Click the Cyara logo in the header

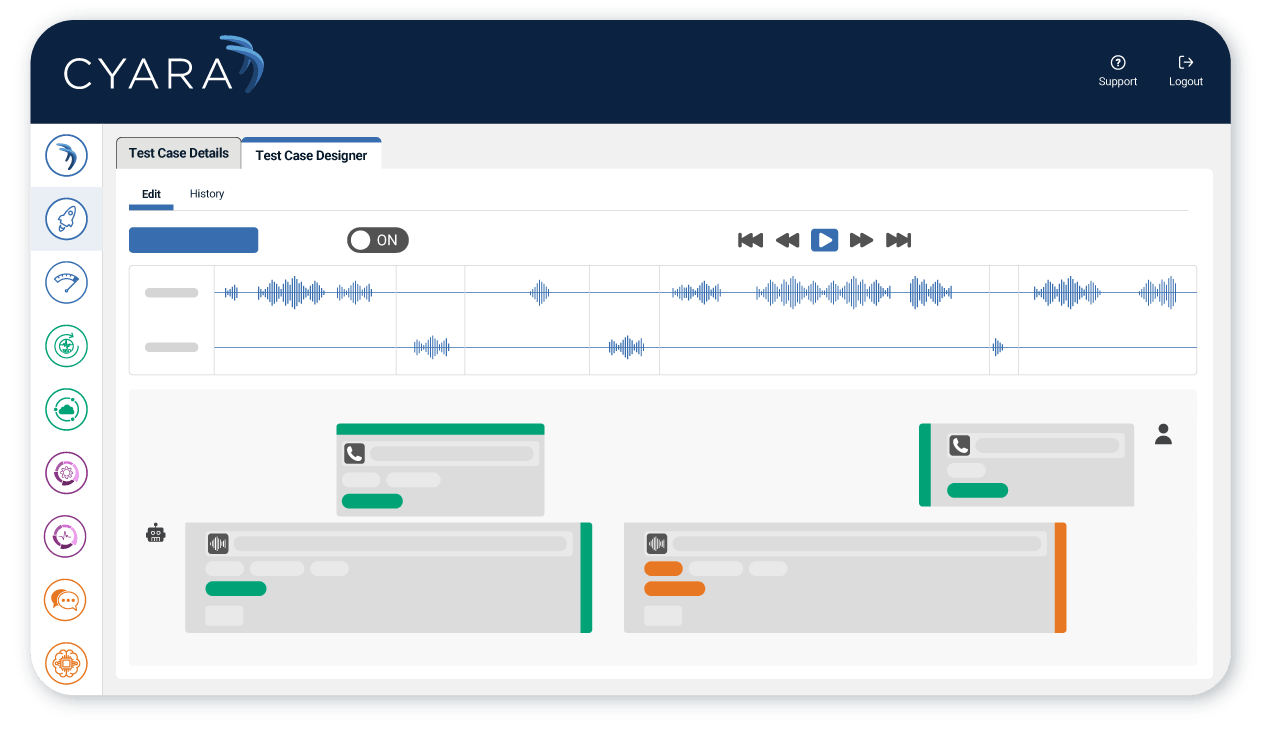tap(164, 65)
